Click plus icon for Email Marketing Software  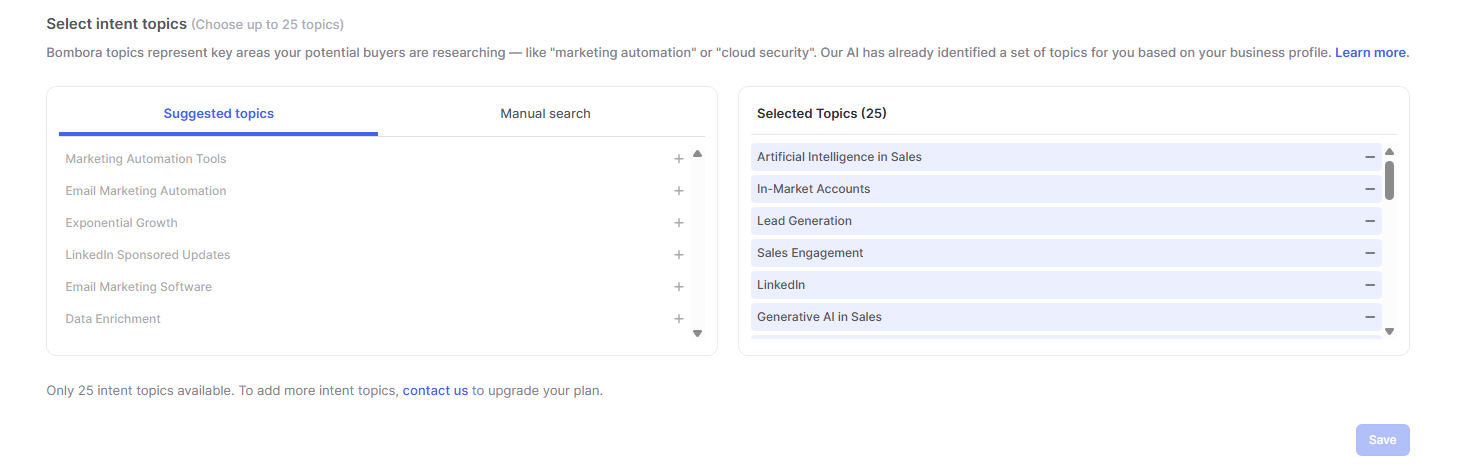(x=679, y=287)
